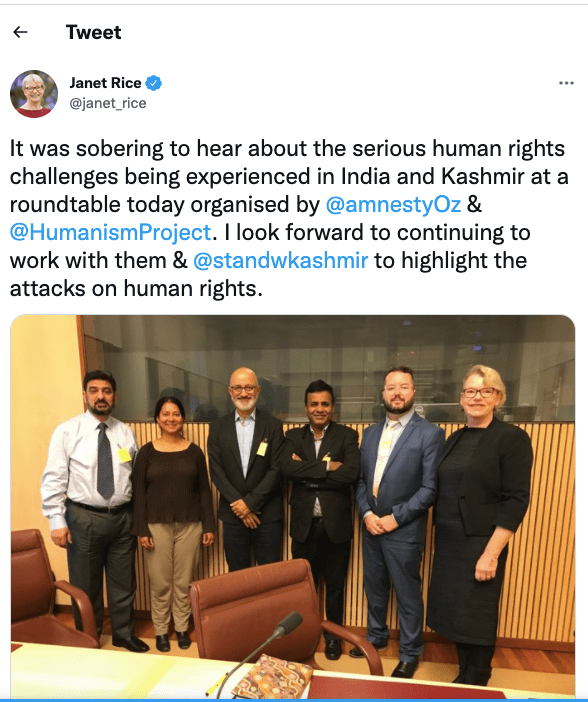This screenshot has height=702, width=588.
Task: Click the Tweet page heading
Action: (x=94, y=32)
